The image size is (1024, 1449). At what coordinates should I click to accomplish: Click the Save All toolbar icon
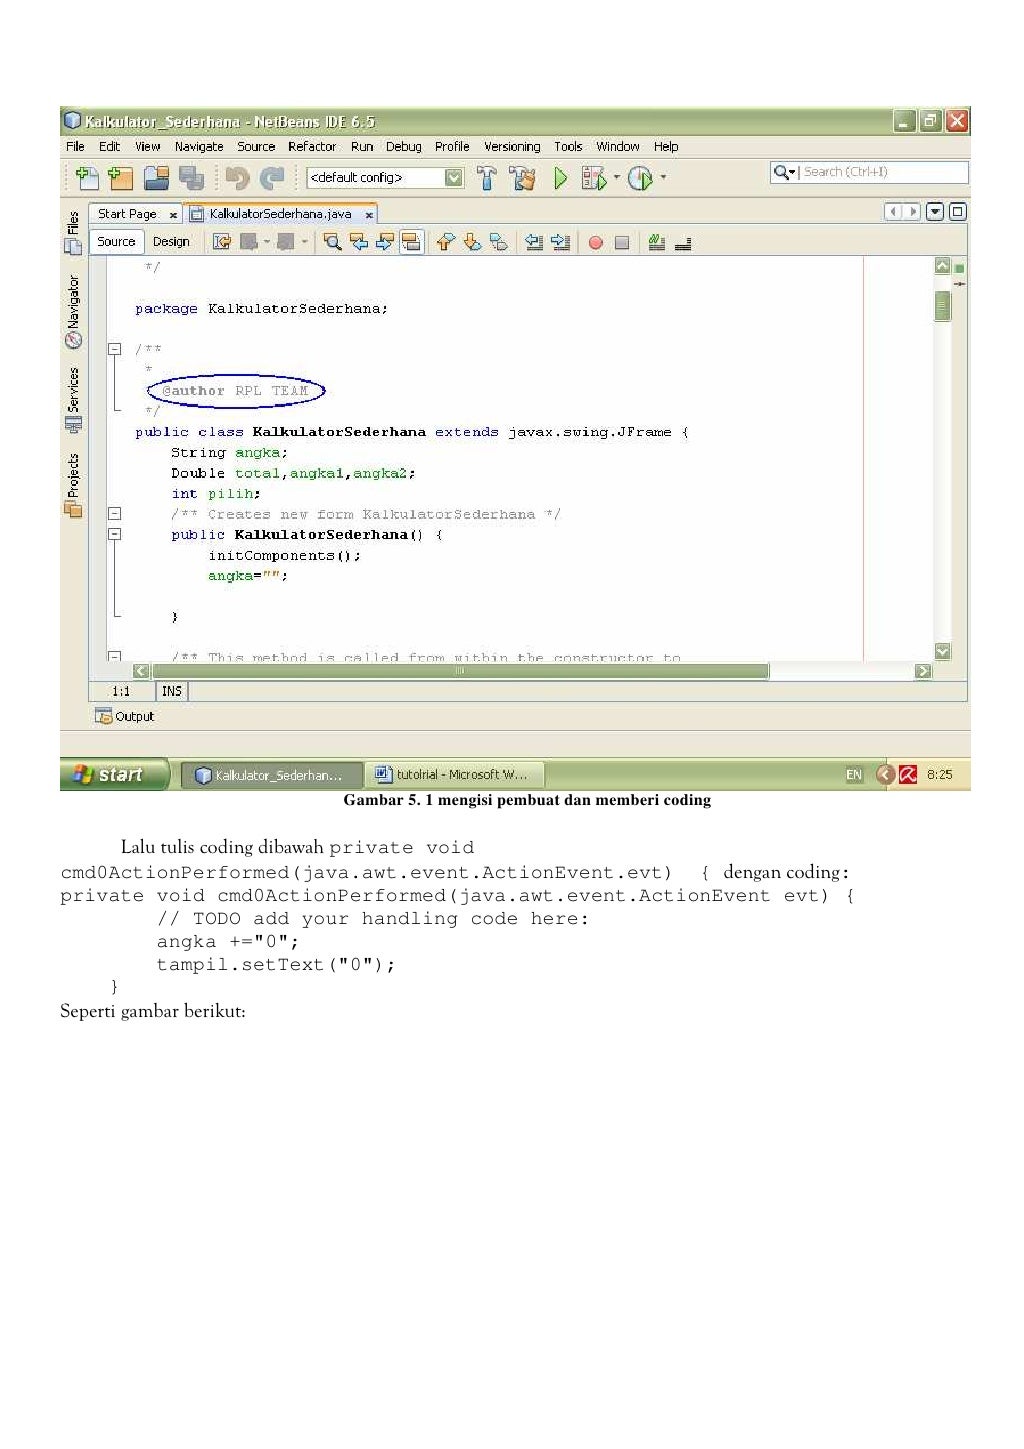point(191,178)
